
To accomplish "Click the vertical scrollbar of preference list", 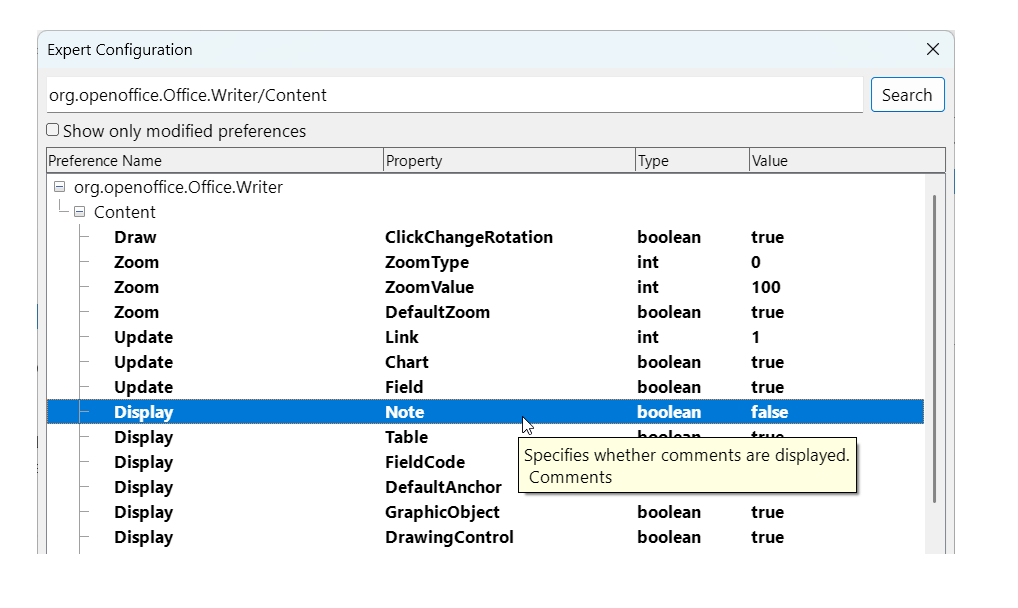I will click(x=935, y=349).
